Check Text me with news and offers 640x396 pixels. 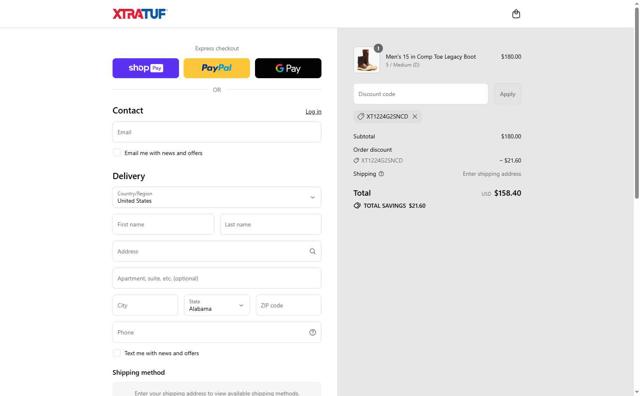pos(117,353)
